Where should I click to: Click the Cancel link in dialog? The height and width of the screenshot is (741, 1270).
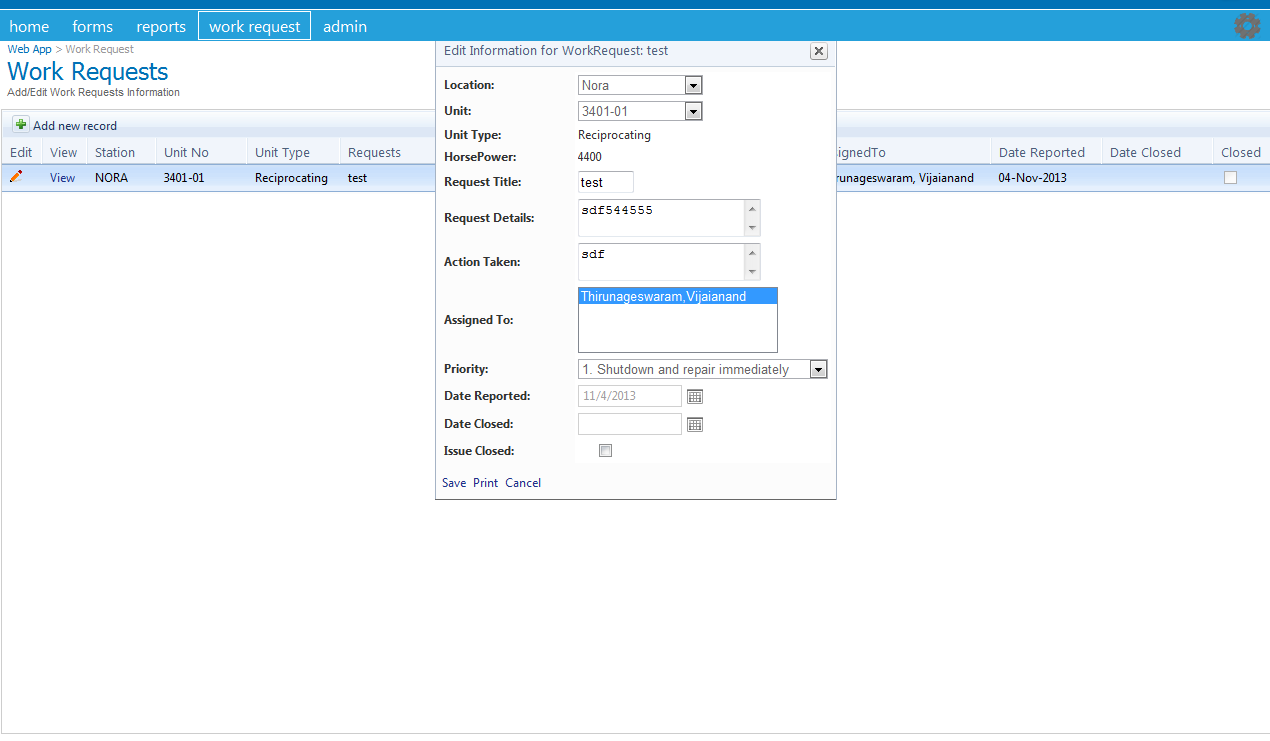[x=523, y=483]
